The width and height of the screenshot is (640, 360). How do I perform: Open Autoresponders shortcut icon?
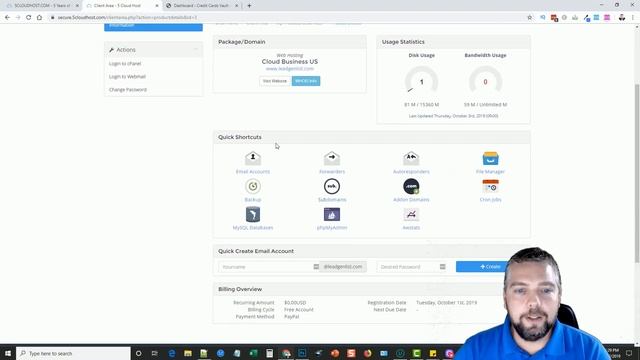(411, 158)
